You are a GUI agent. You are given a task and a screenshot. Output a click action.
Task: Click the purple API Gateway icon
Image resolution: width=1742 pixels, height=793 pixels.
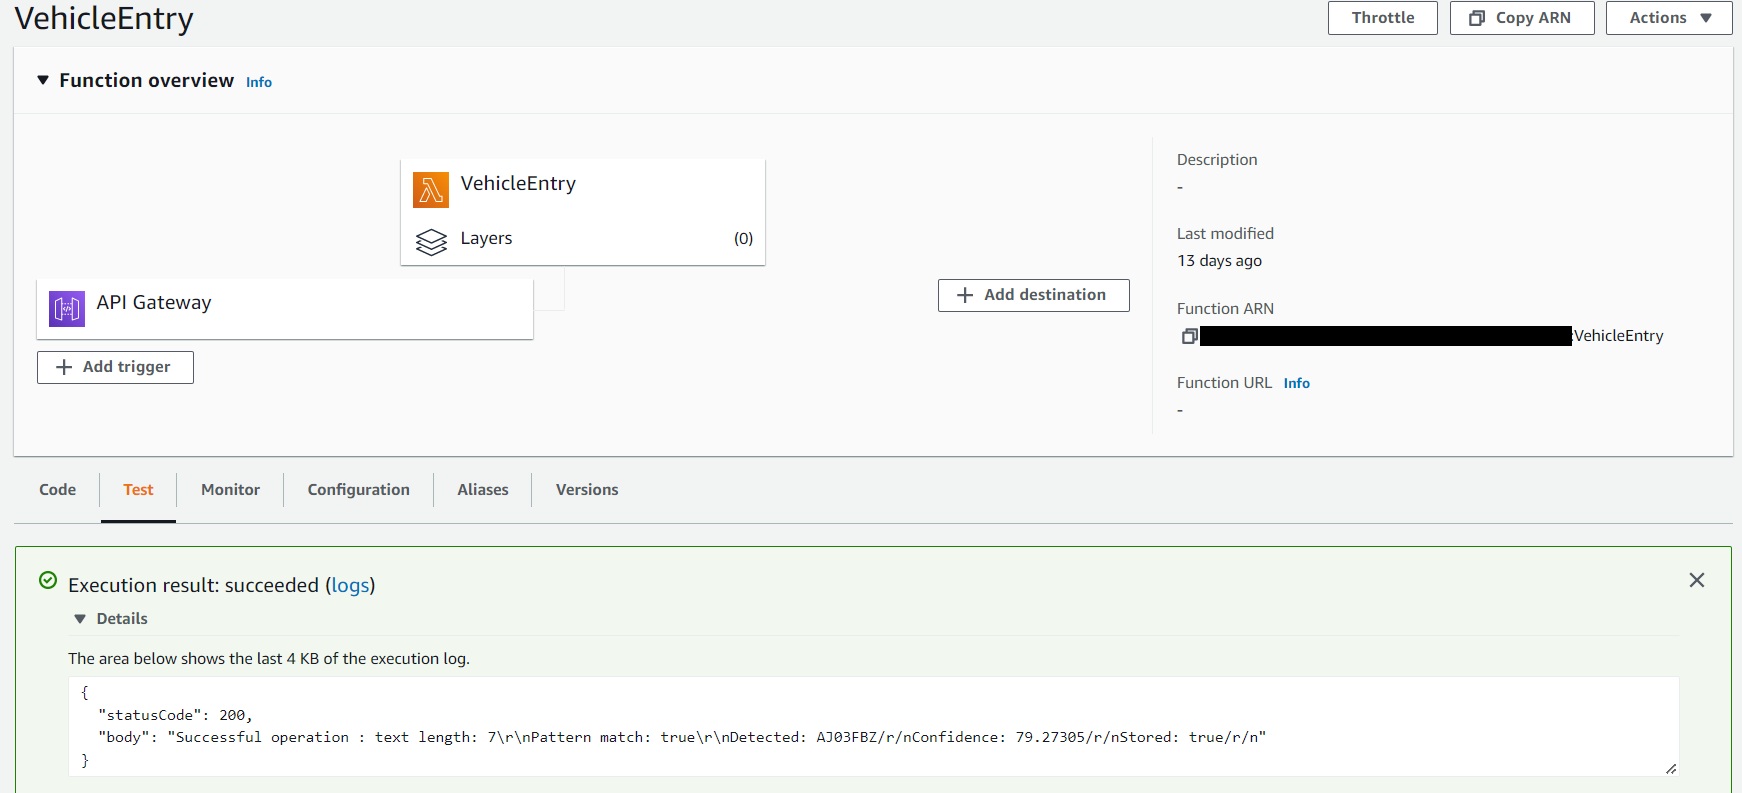point(67,309)
